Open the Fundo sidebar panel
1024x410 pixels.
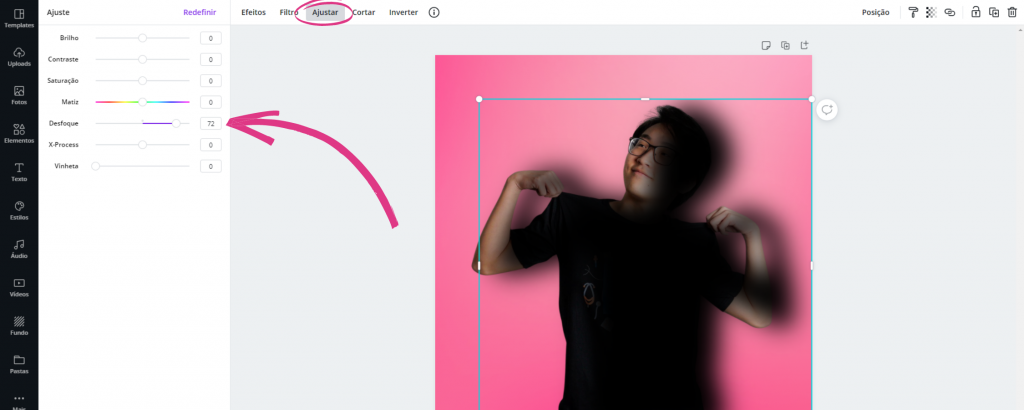click(19, 325)
